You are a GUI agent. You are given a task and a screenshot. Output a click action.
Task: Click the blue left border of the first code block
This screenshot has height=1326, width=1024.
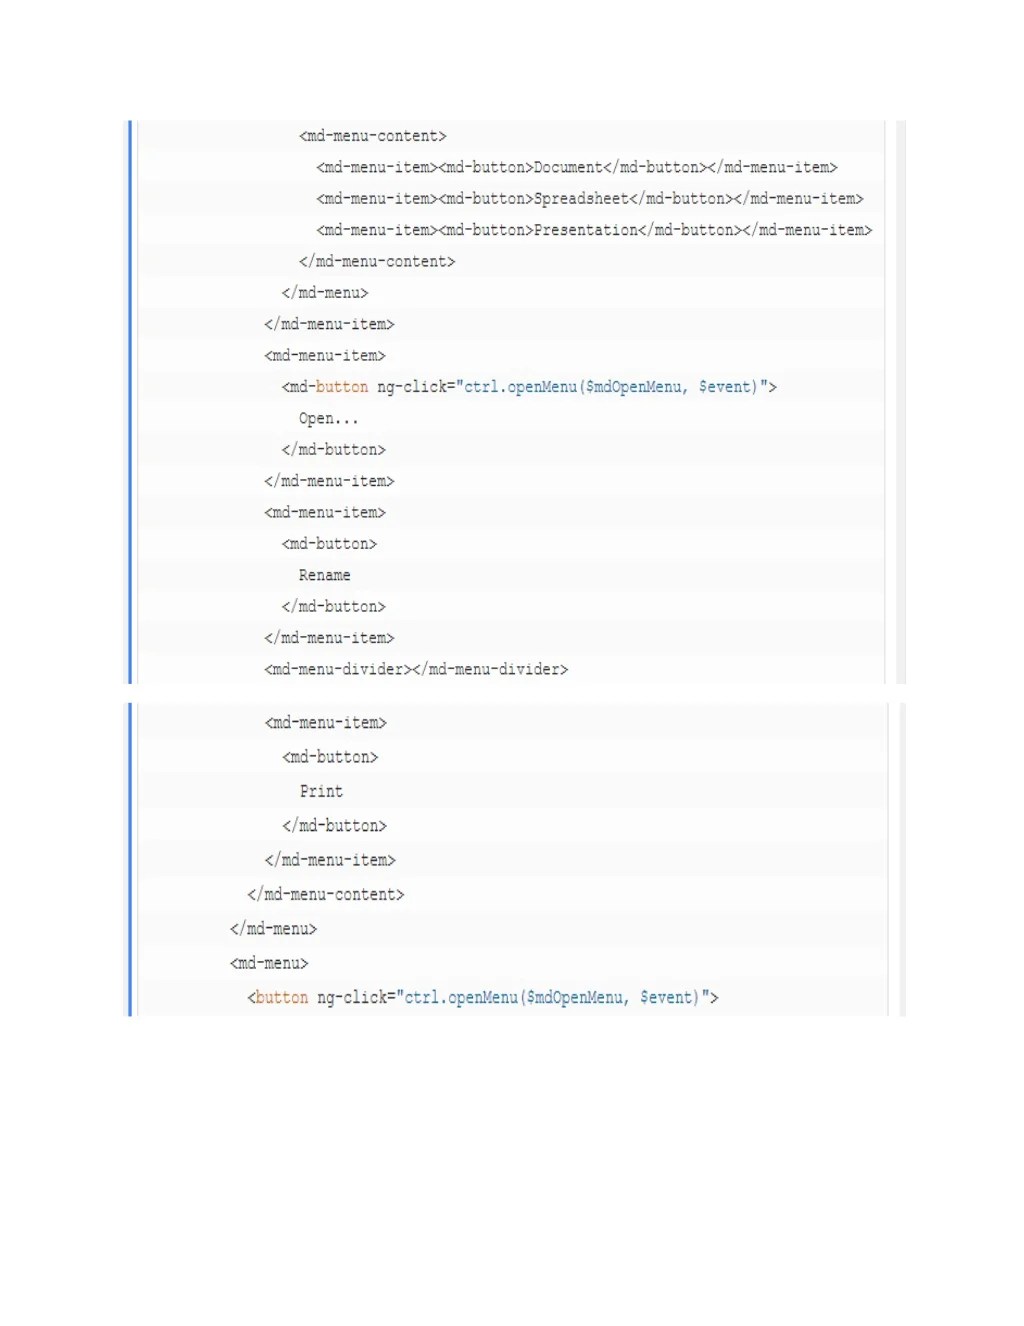[x=131, y=400]
